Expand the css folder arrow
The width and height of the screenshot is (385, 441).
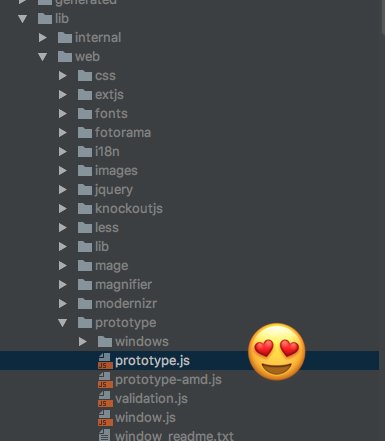point(63,76)
